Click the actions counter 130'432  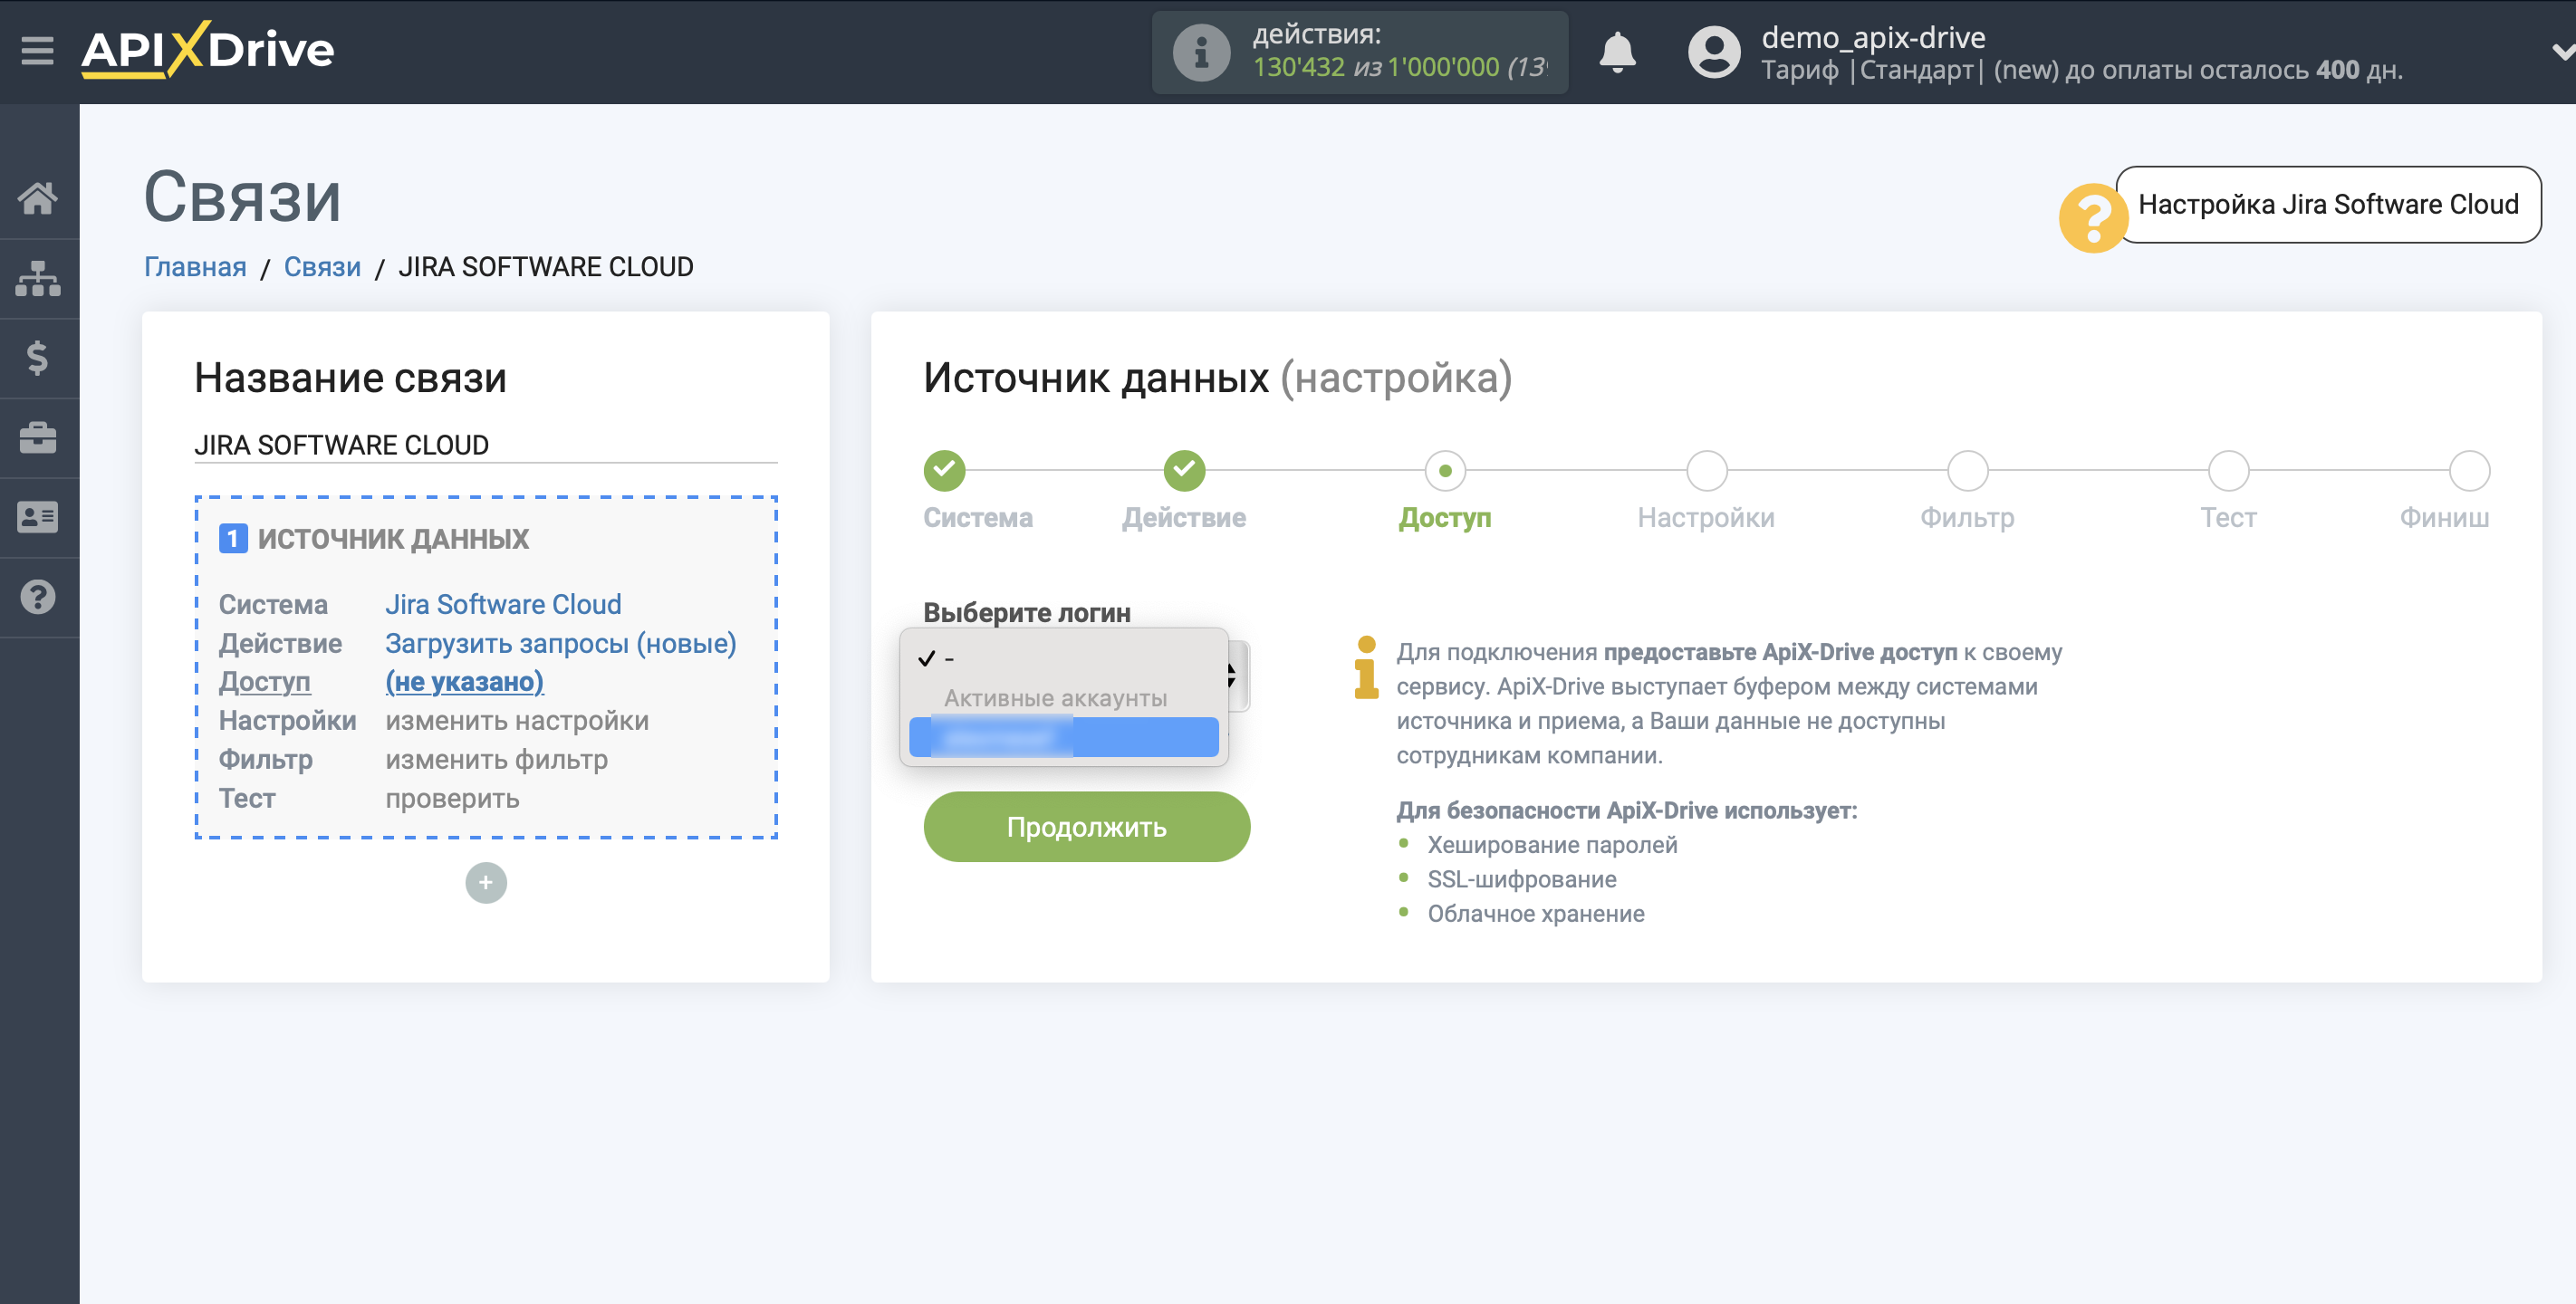coord(1298,67)
